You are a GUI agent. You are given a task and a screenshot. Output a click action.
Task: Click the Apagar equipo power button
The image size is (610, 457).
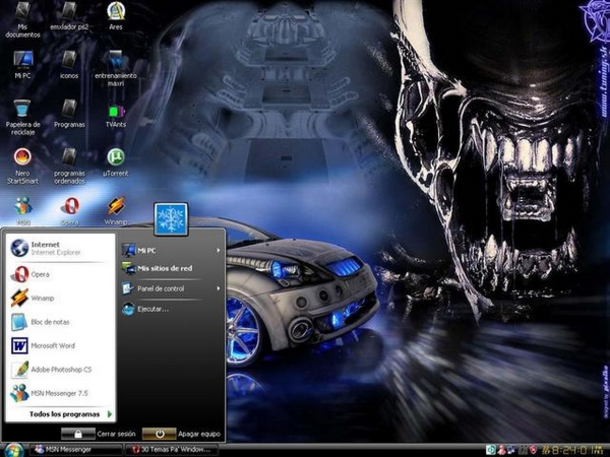tap(159, 433)
